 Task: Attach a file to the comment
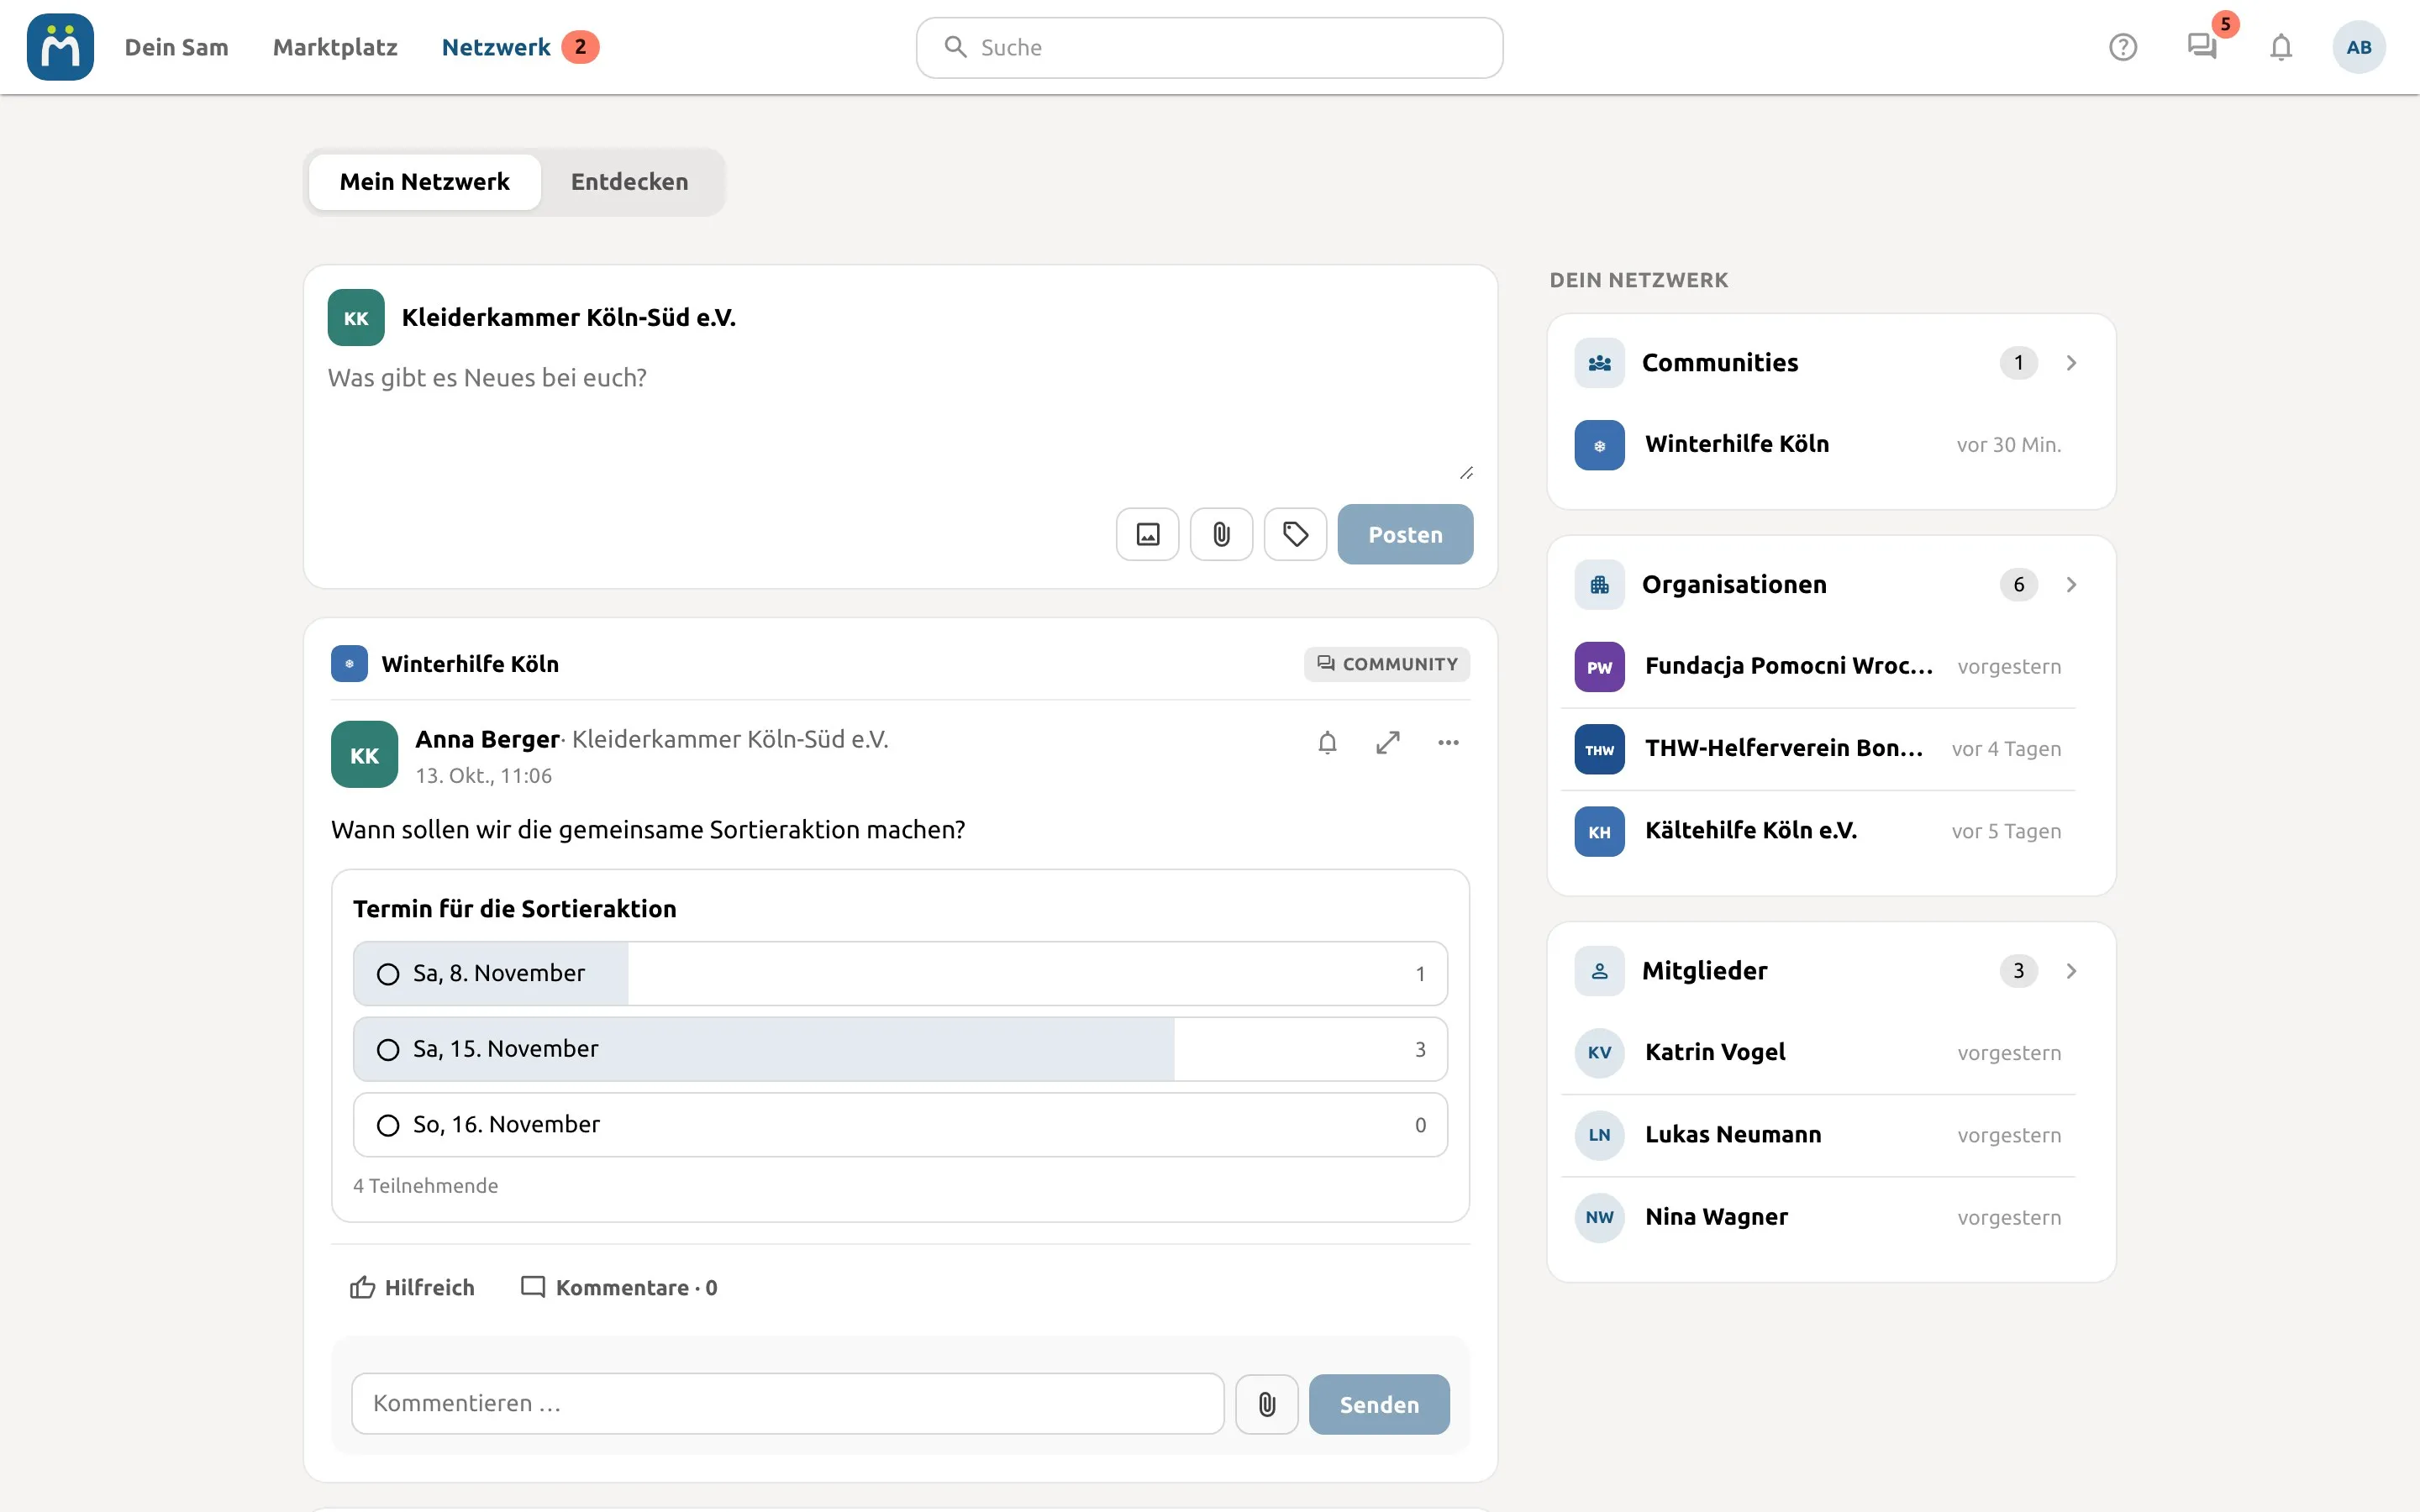click(1266, 1404)
